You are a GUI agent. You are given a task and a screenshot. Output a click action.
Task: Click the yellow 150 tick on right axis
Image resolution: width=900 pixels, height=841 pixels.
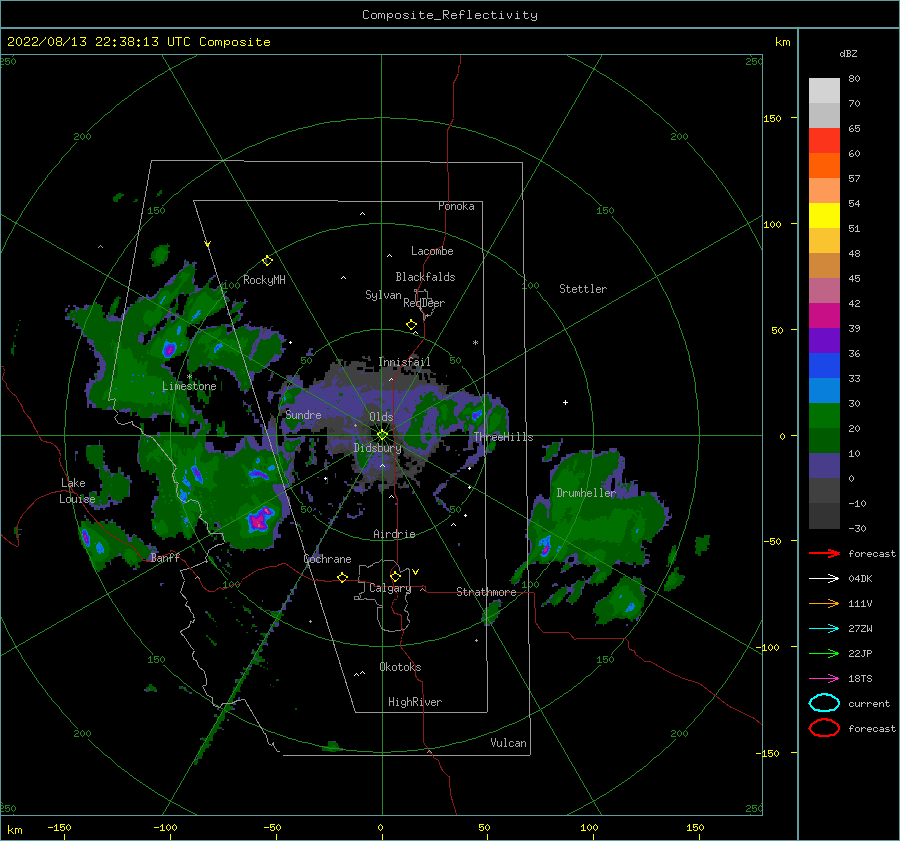772,118
